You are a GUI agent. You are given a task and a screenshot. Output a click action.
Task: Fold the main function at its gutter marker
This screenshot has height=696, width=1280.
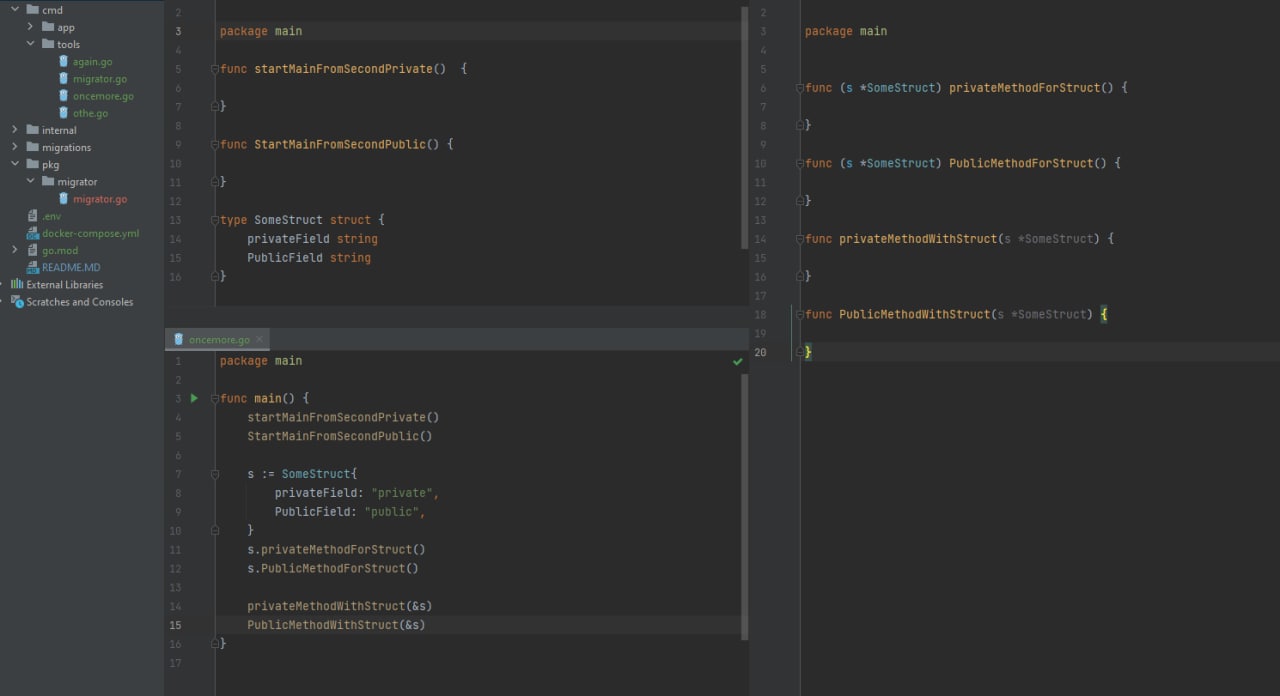click(215, 398)
